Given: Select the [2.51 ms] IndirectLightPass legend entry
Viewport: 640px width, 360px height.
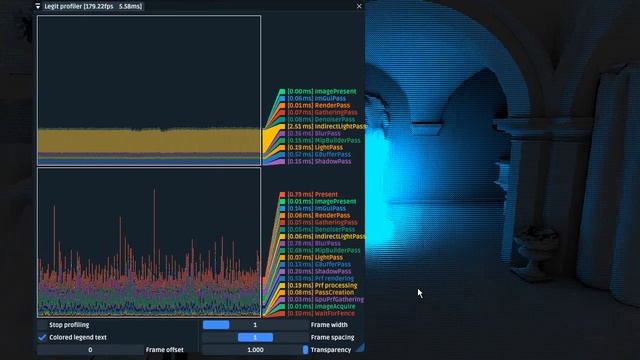Looking at the screenshot, I should (x=327, y=127).
